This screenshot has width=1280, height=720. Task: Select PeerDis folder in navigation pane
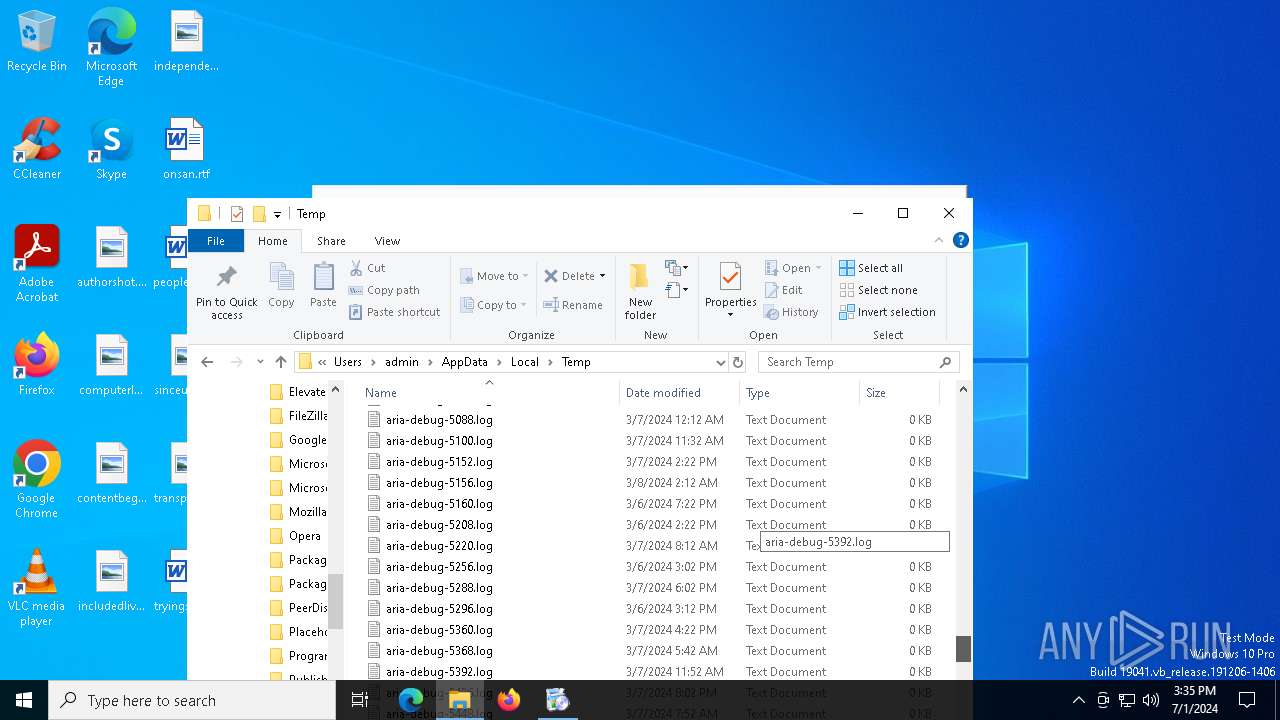pyautogui.click(x=298, y=608)
